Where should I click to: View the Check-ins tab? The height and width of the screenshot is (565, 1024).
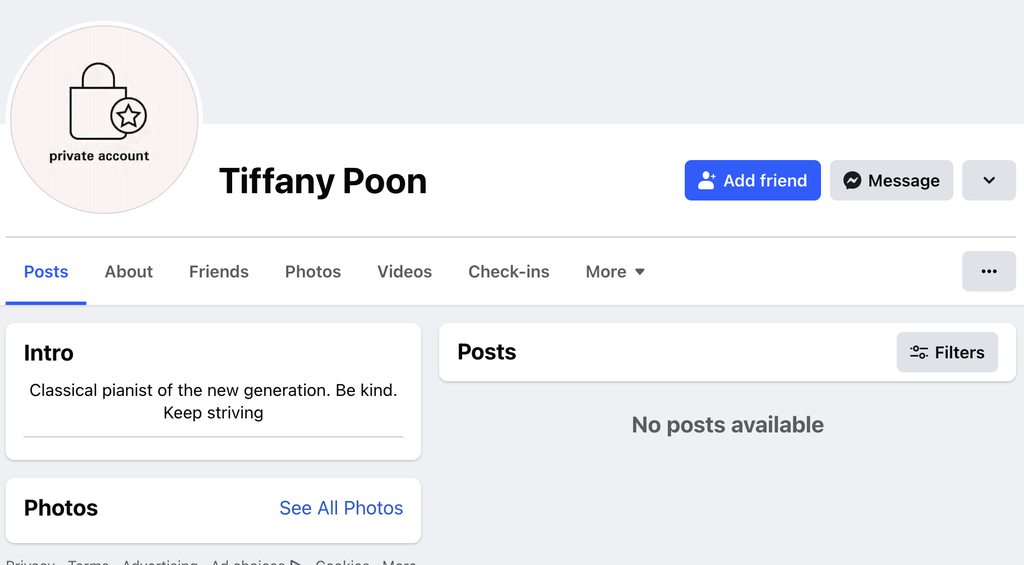pyautogui.click(x=509, y=272)
